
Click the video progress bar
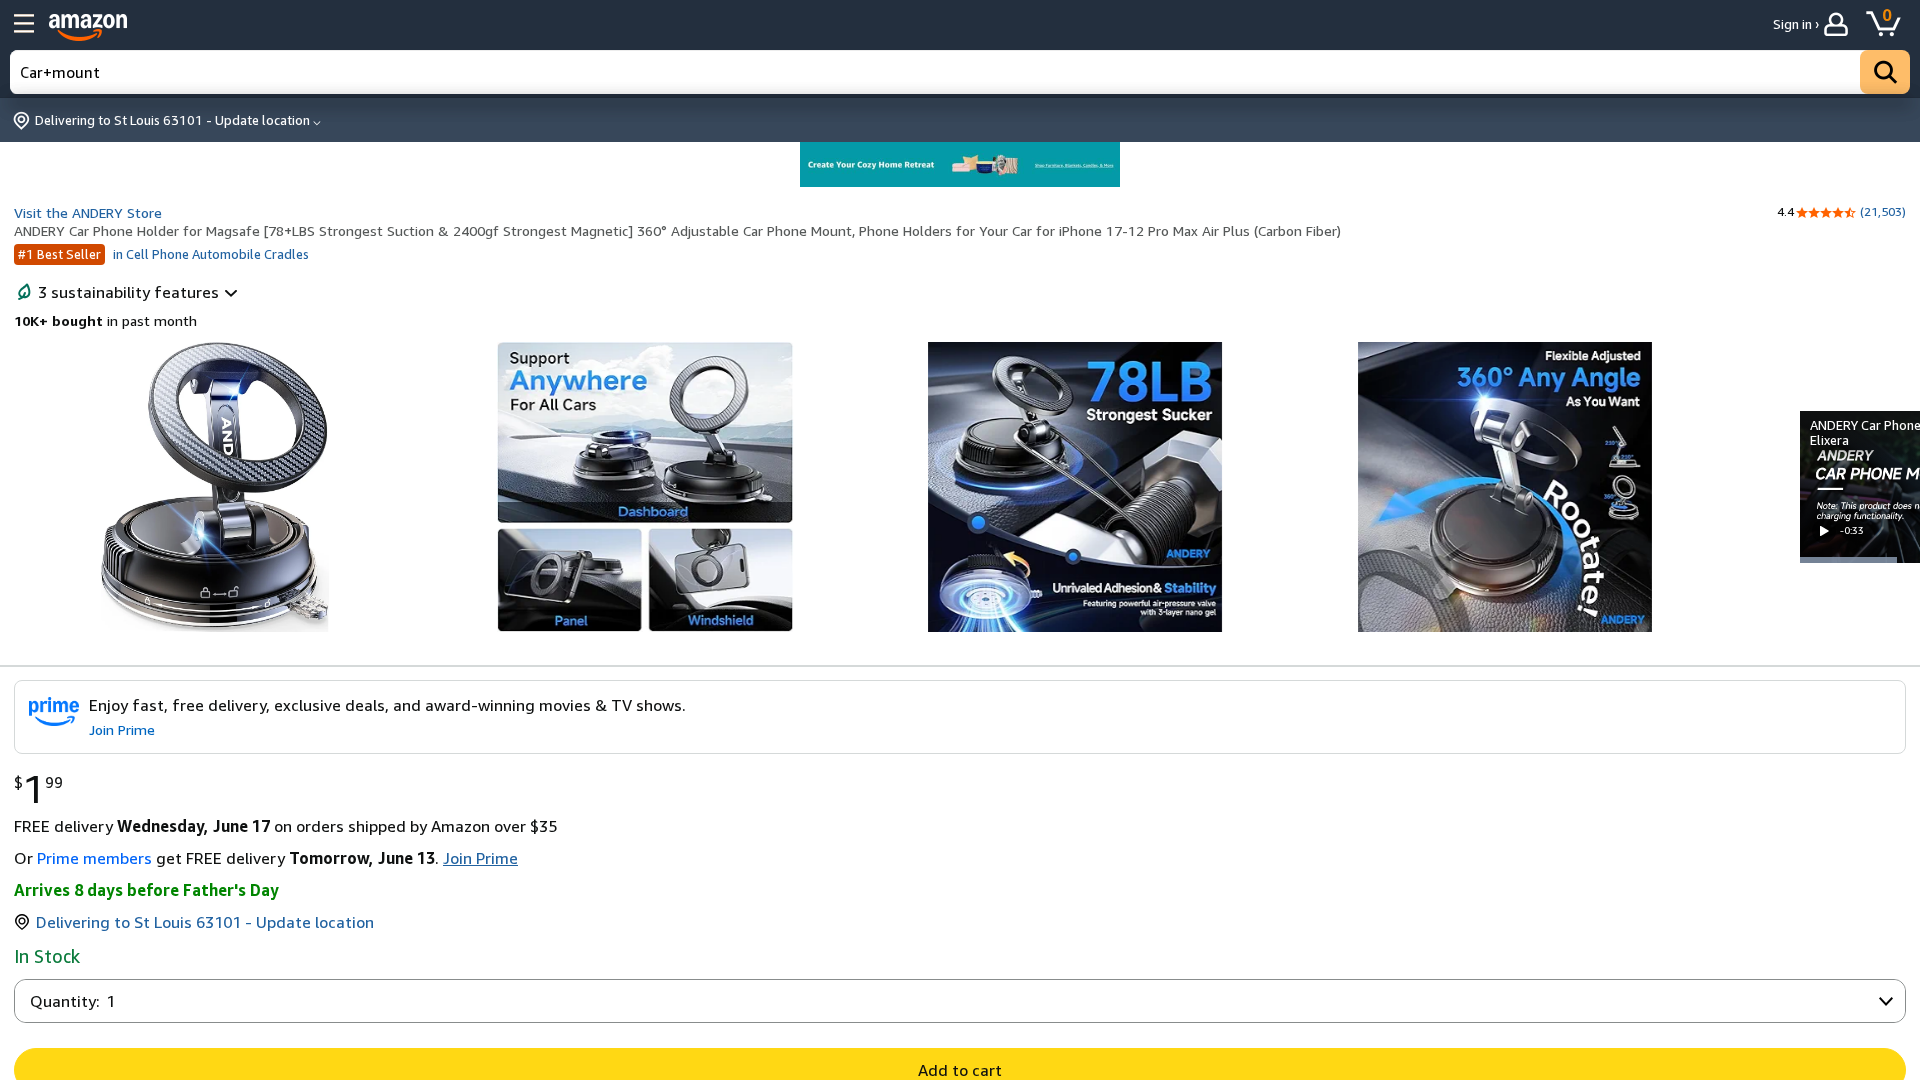click(x=1860, y=560)
